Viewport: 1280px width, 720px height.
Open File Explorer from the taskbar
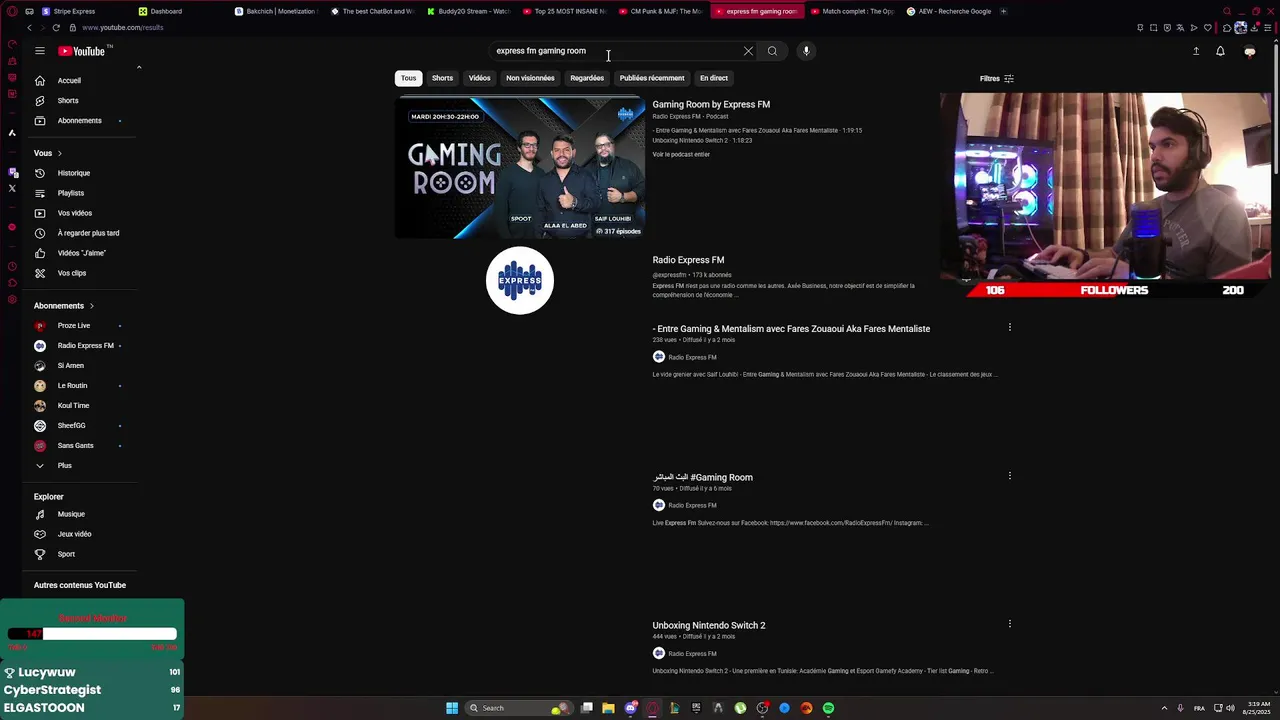(608, 708)
